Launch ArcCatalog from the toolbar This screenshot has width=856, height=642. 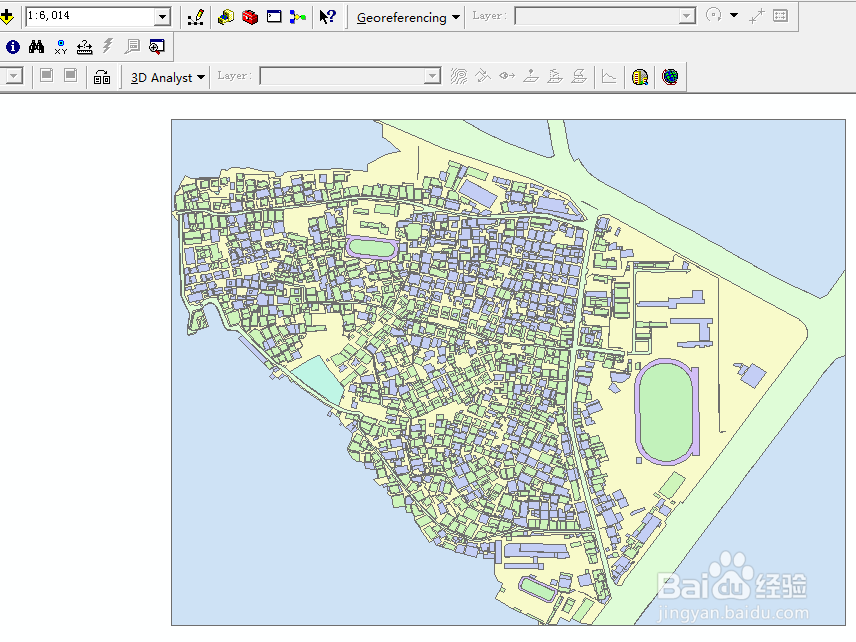(x=225, y=17)
